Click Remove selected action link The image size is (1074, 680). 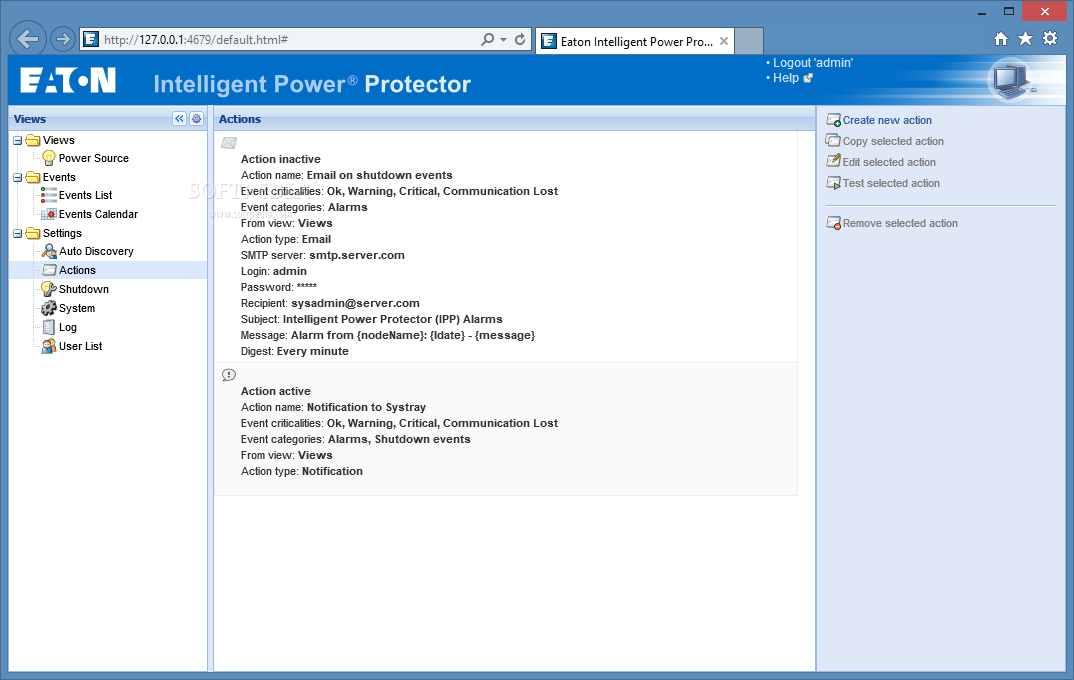pos(900,223)
